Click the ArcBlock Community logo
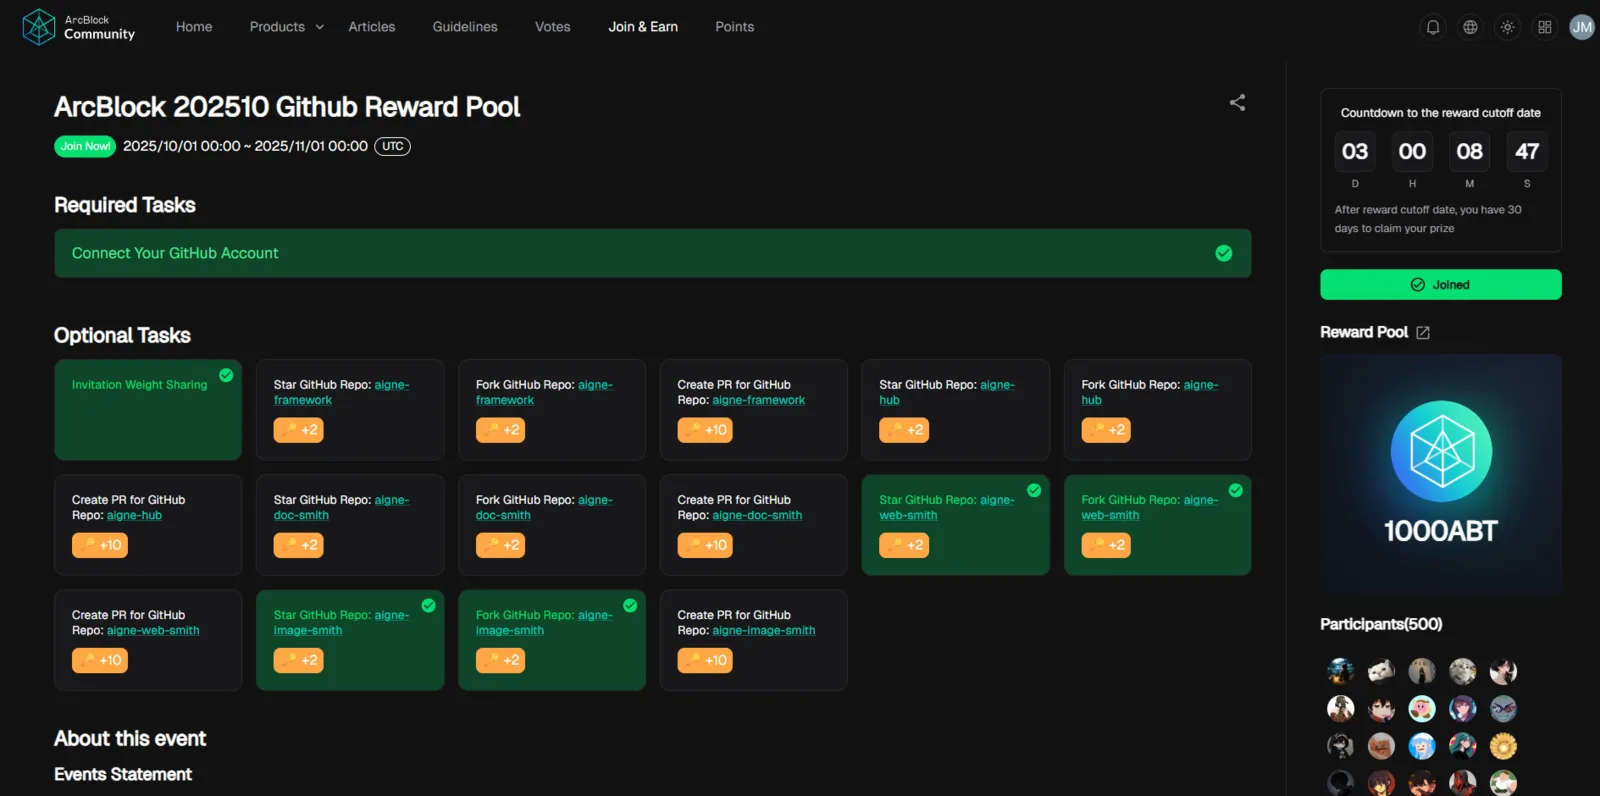1600x796 pixels. (x=79, y=27)
